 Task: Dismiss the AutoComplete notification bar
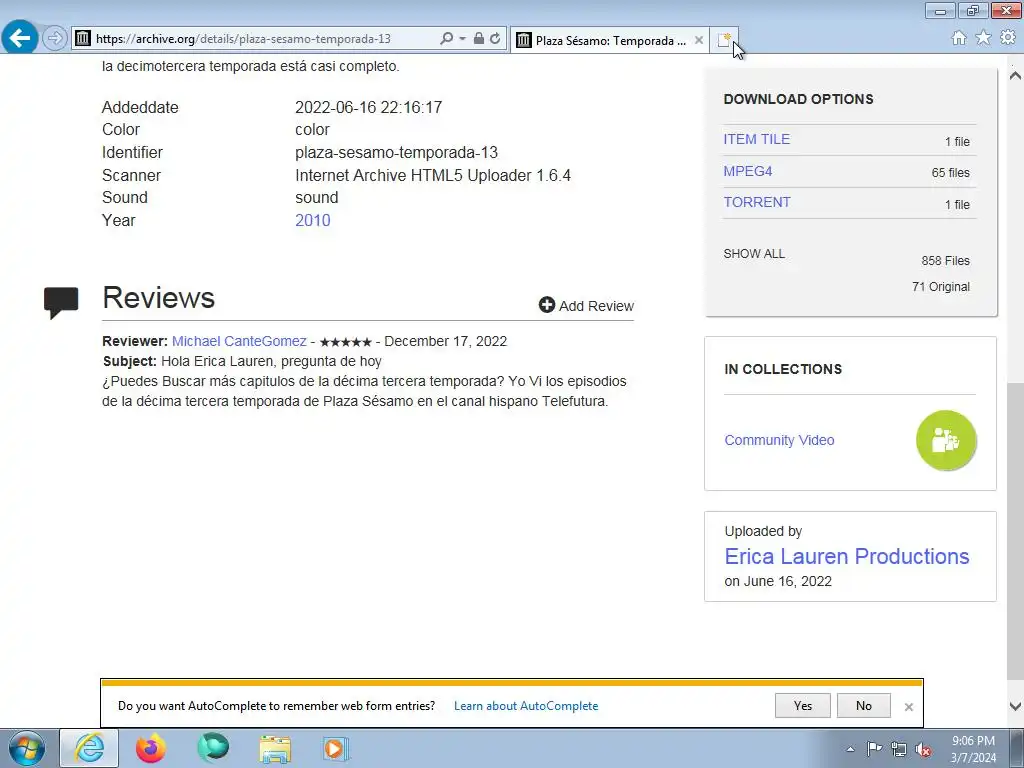[908, 707]
